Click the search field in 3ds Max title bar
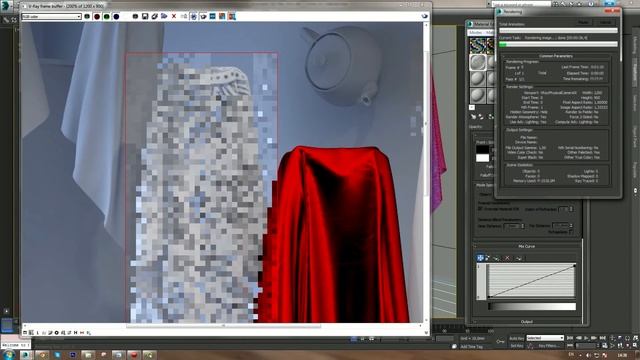The image size is (640, 360). click(x=520, y=4)
